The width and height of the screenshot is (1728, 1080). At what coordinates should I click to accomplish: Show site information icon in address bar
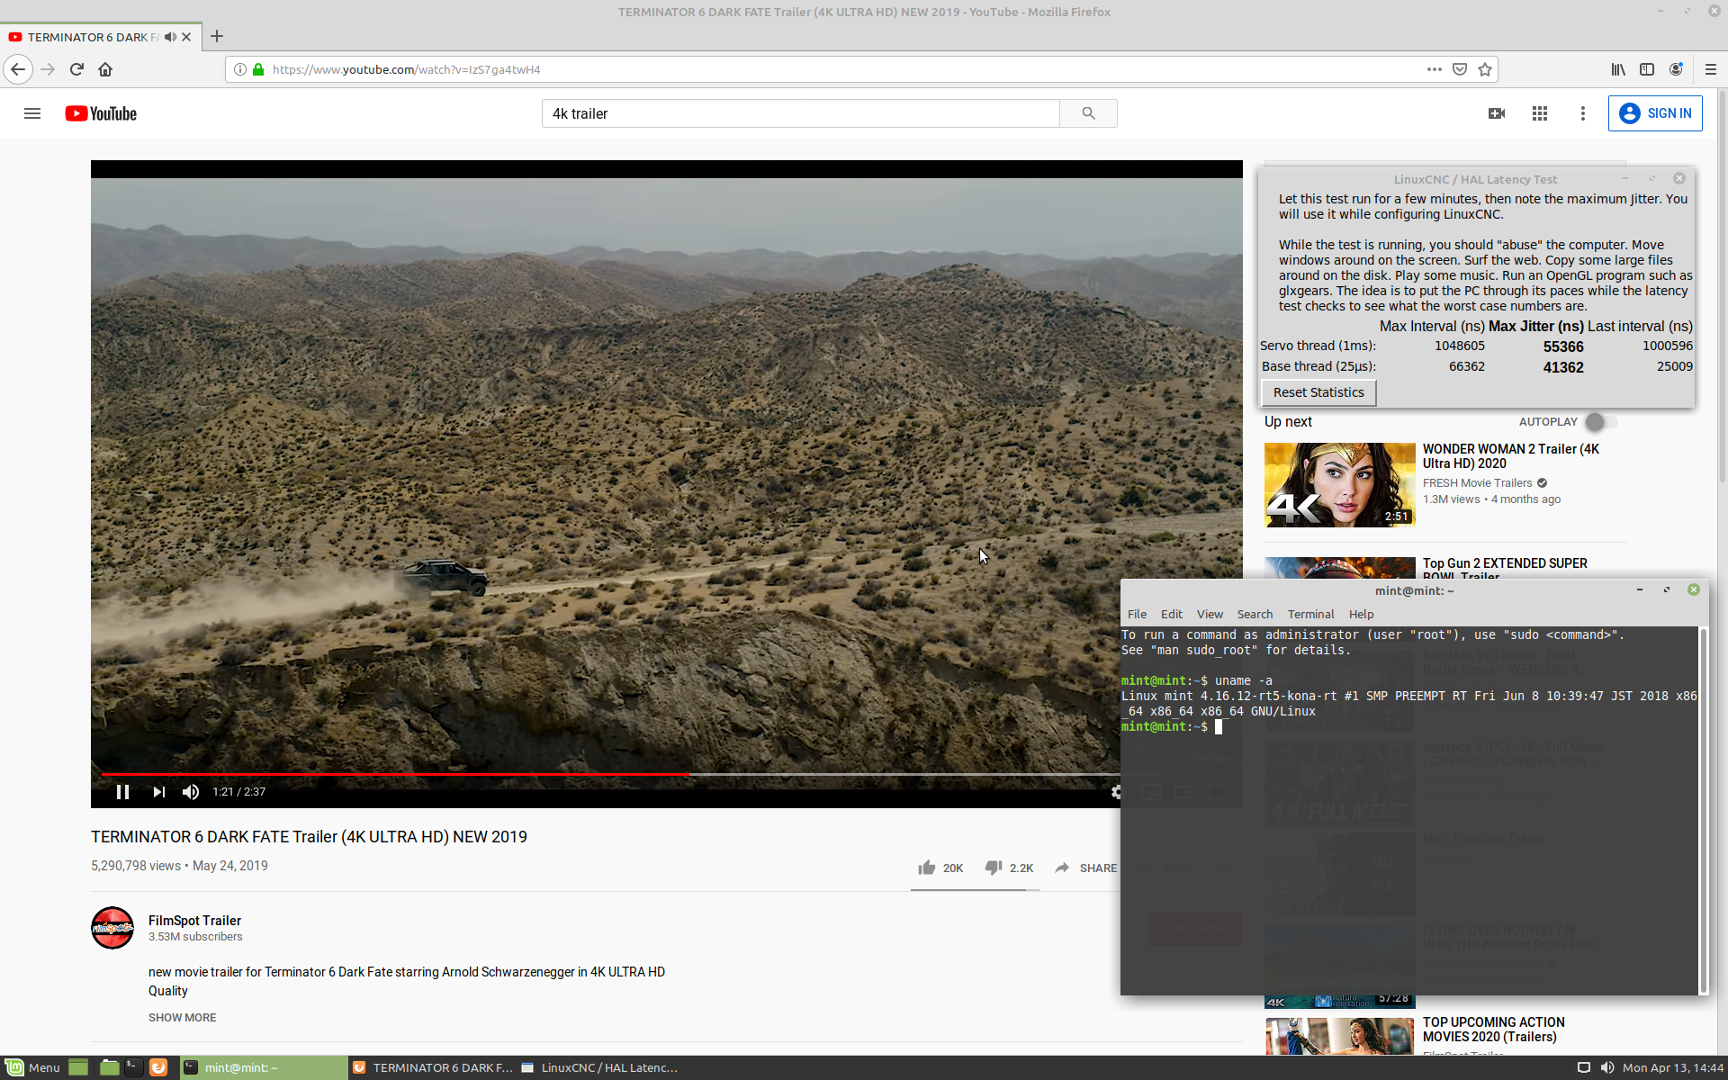click(x=240, y=69)
